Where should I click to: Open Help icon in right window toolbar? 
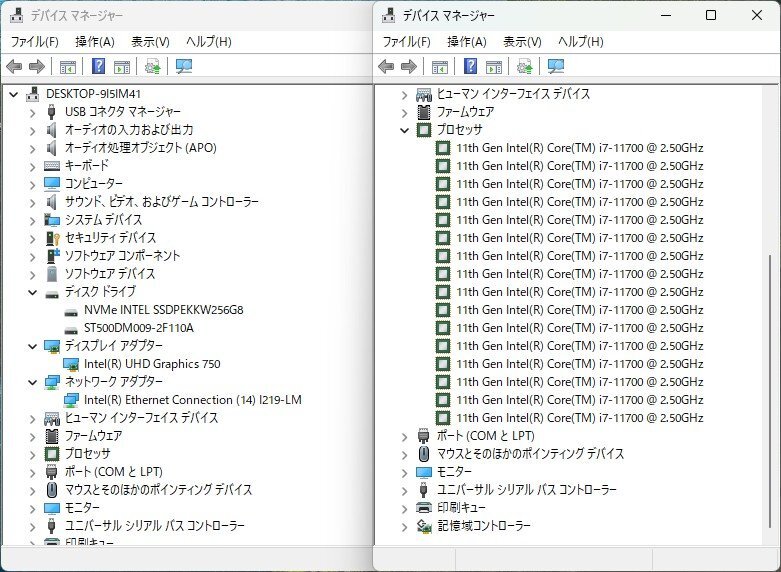coord(471,66)
